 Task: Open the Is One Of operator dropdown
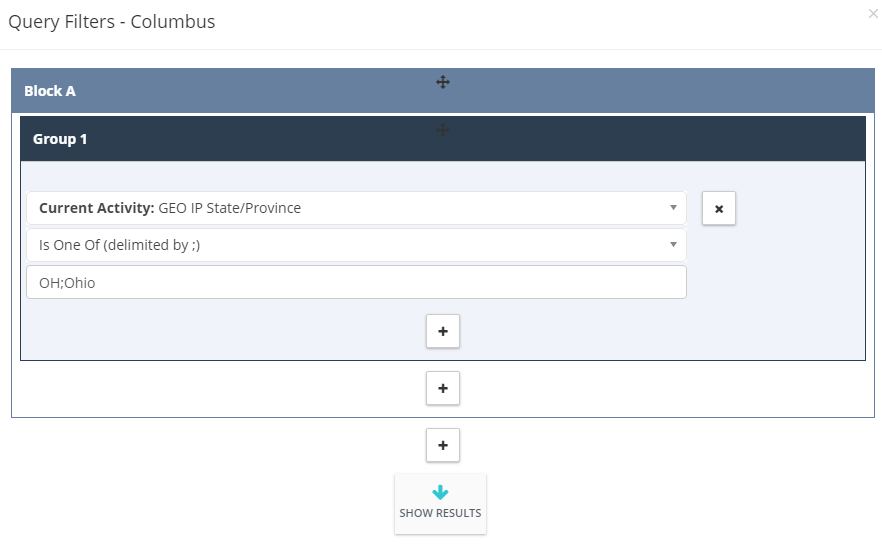click(356, 245)
